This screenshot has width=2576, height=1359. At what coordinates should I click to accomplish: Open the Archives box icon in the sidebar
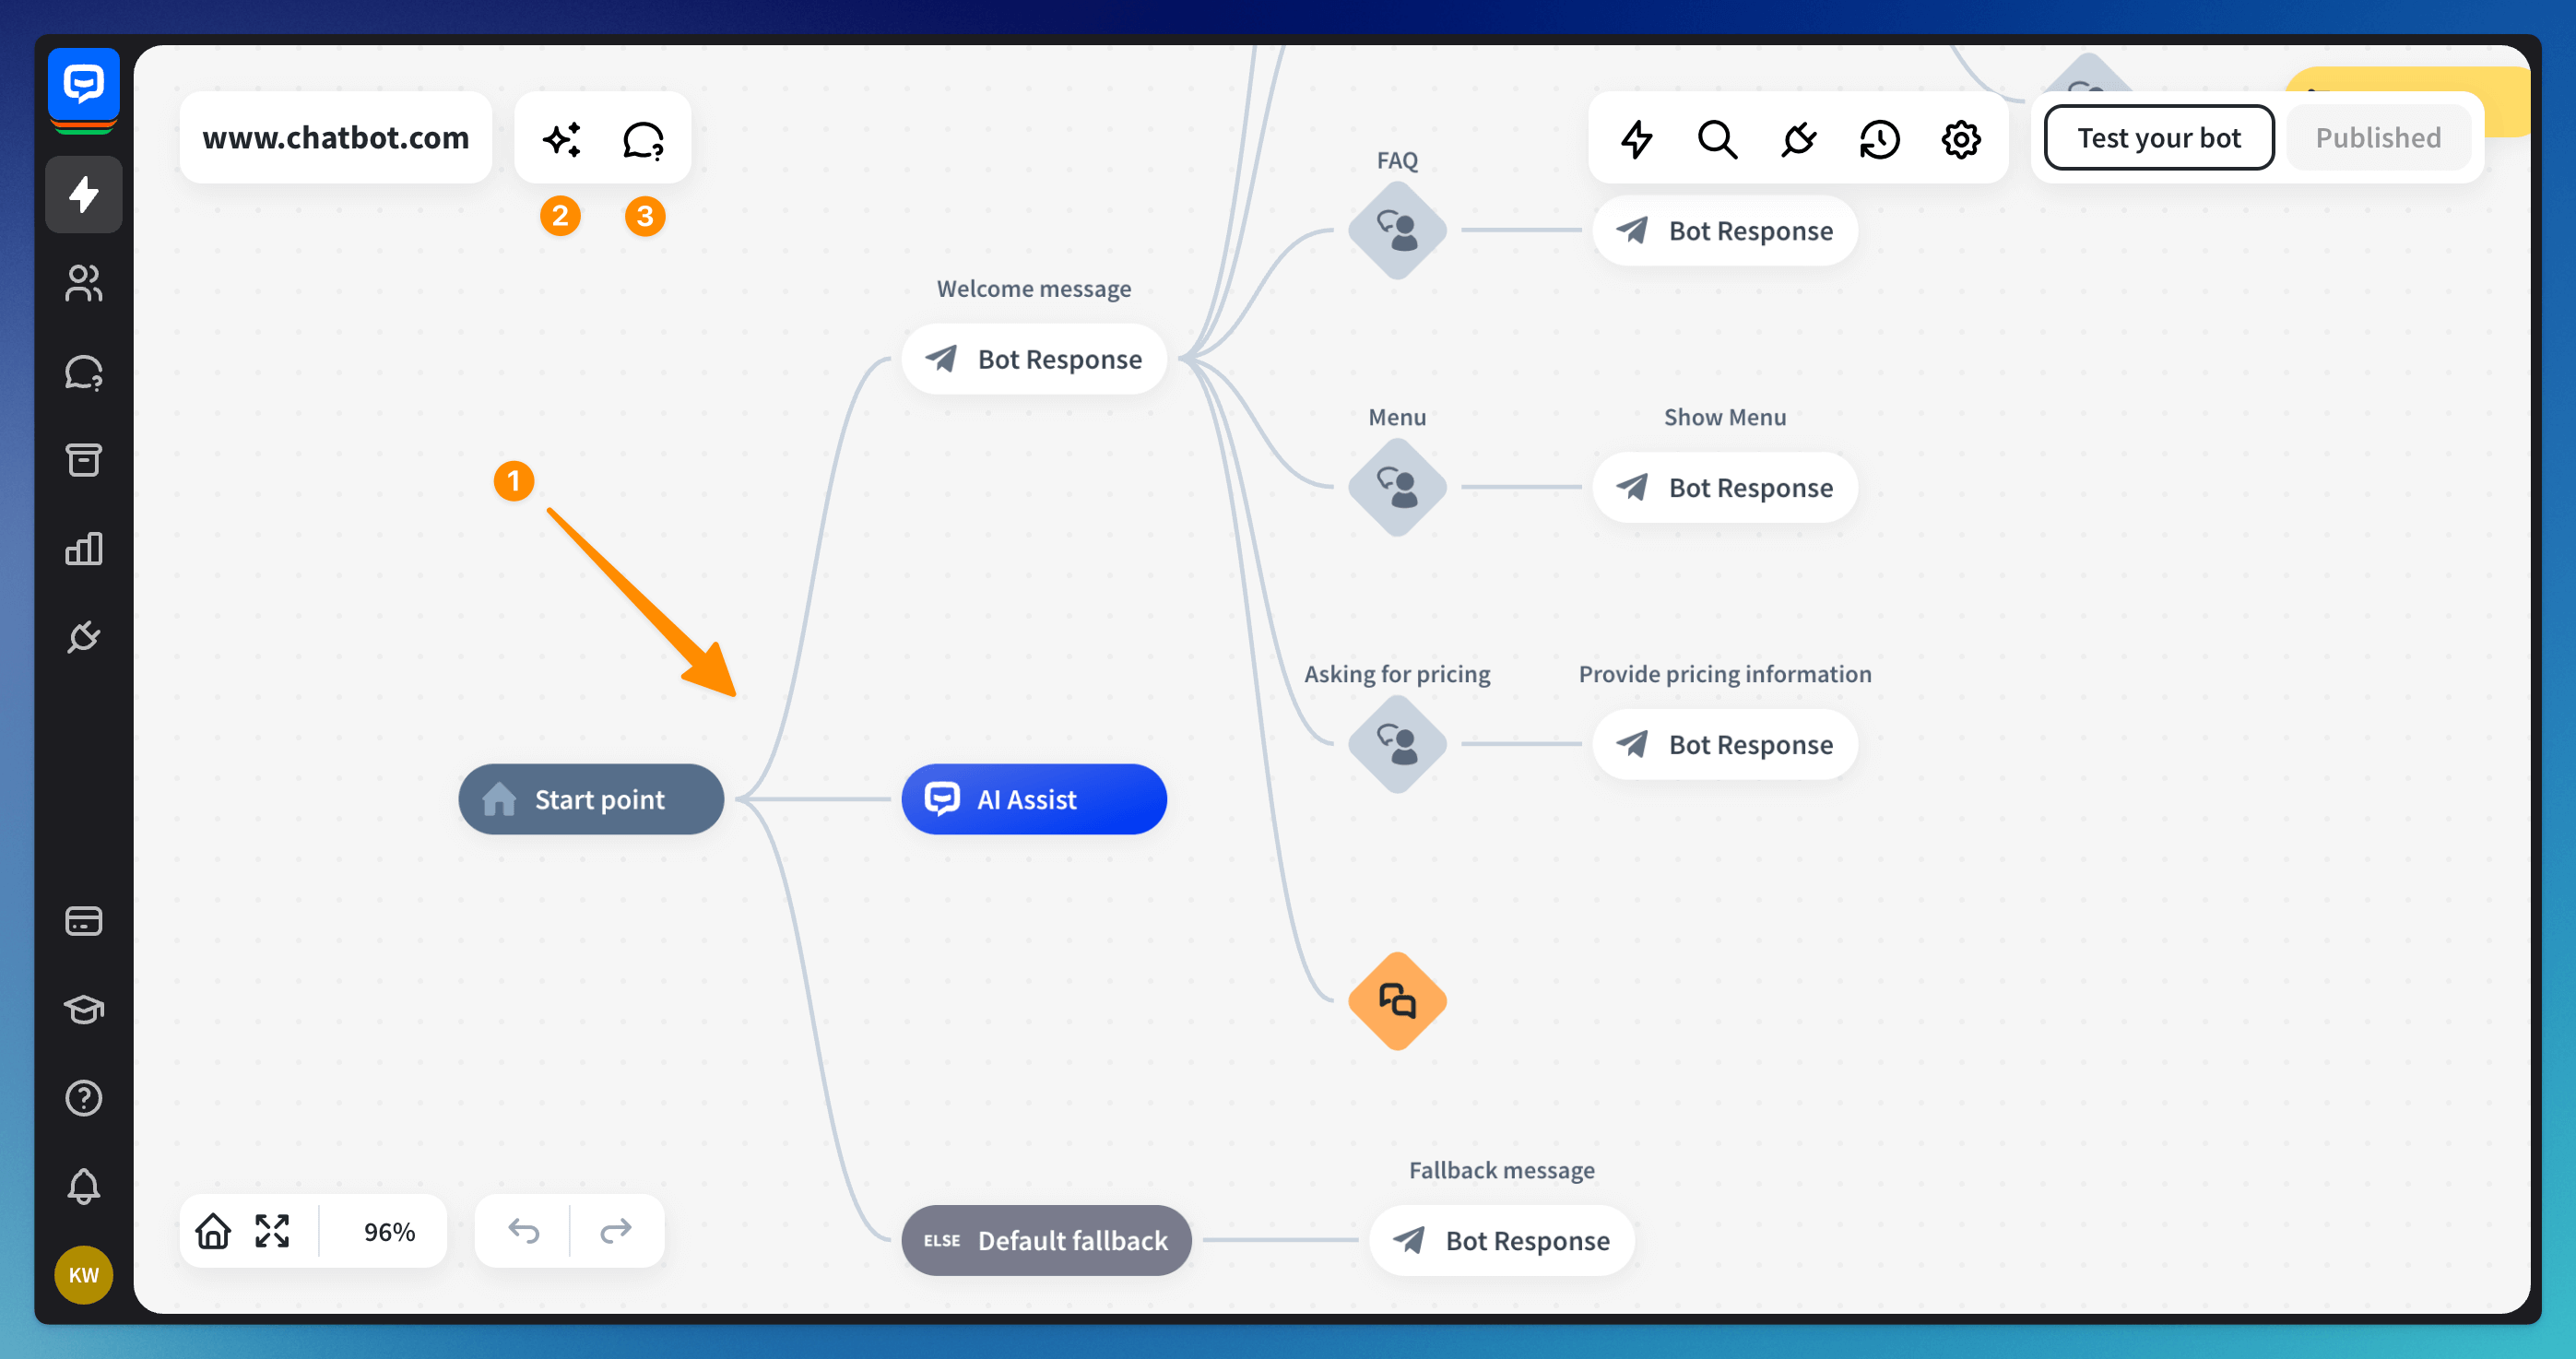tap(83, 460)
